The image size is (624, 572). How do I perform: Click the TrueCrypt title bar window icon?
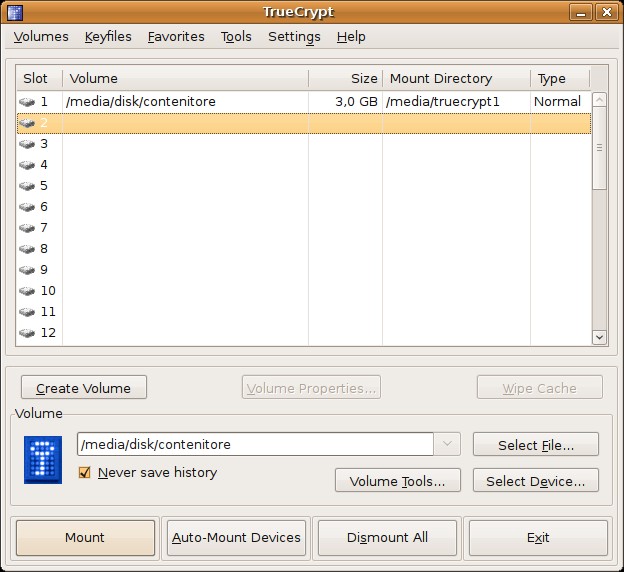[13, 12]
